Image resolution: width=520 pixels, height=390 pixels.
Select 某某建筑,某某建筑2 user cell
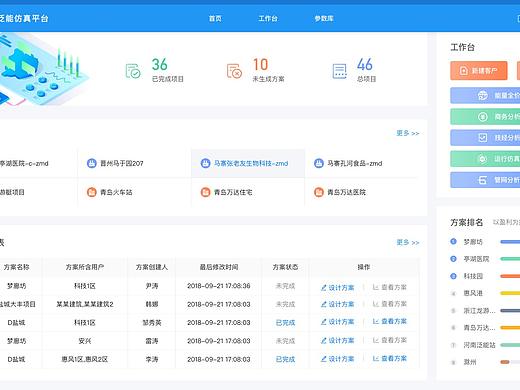[85, 304]
